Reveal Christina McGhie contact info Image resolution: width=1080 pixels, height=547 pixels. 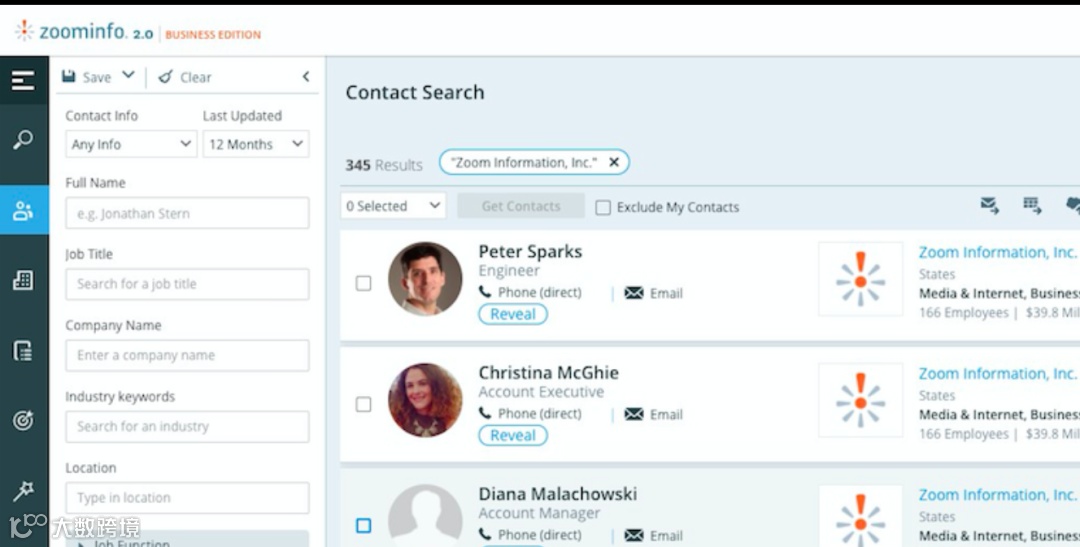pos(513,435)
